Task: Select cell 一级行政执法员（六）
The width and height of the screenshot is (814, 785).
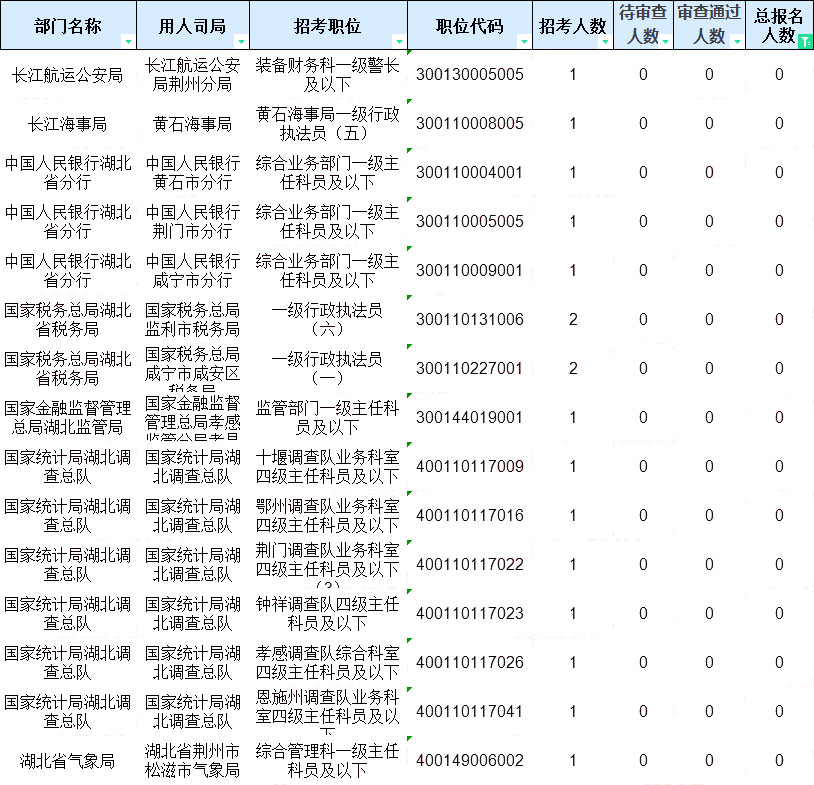Action: tap(328, 319)
